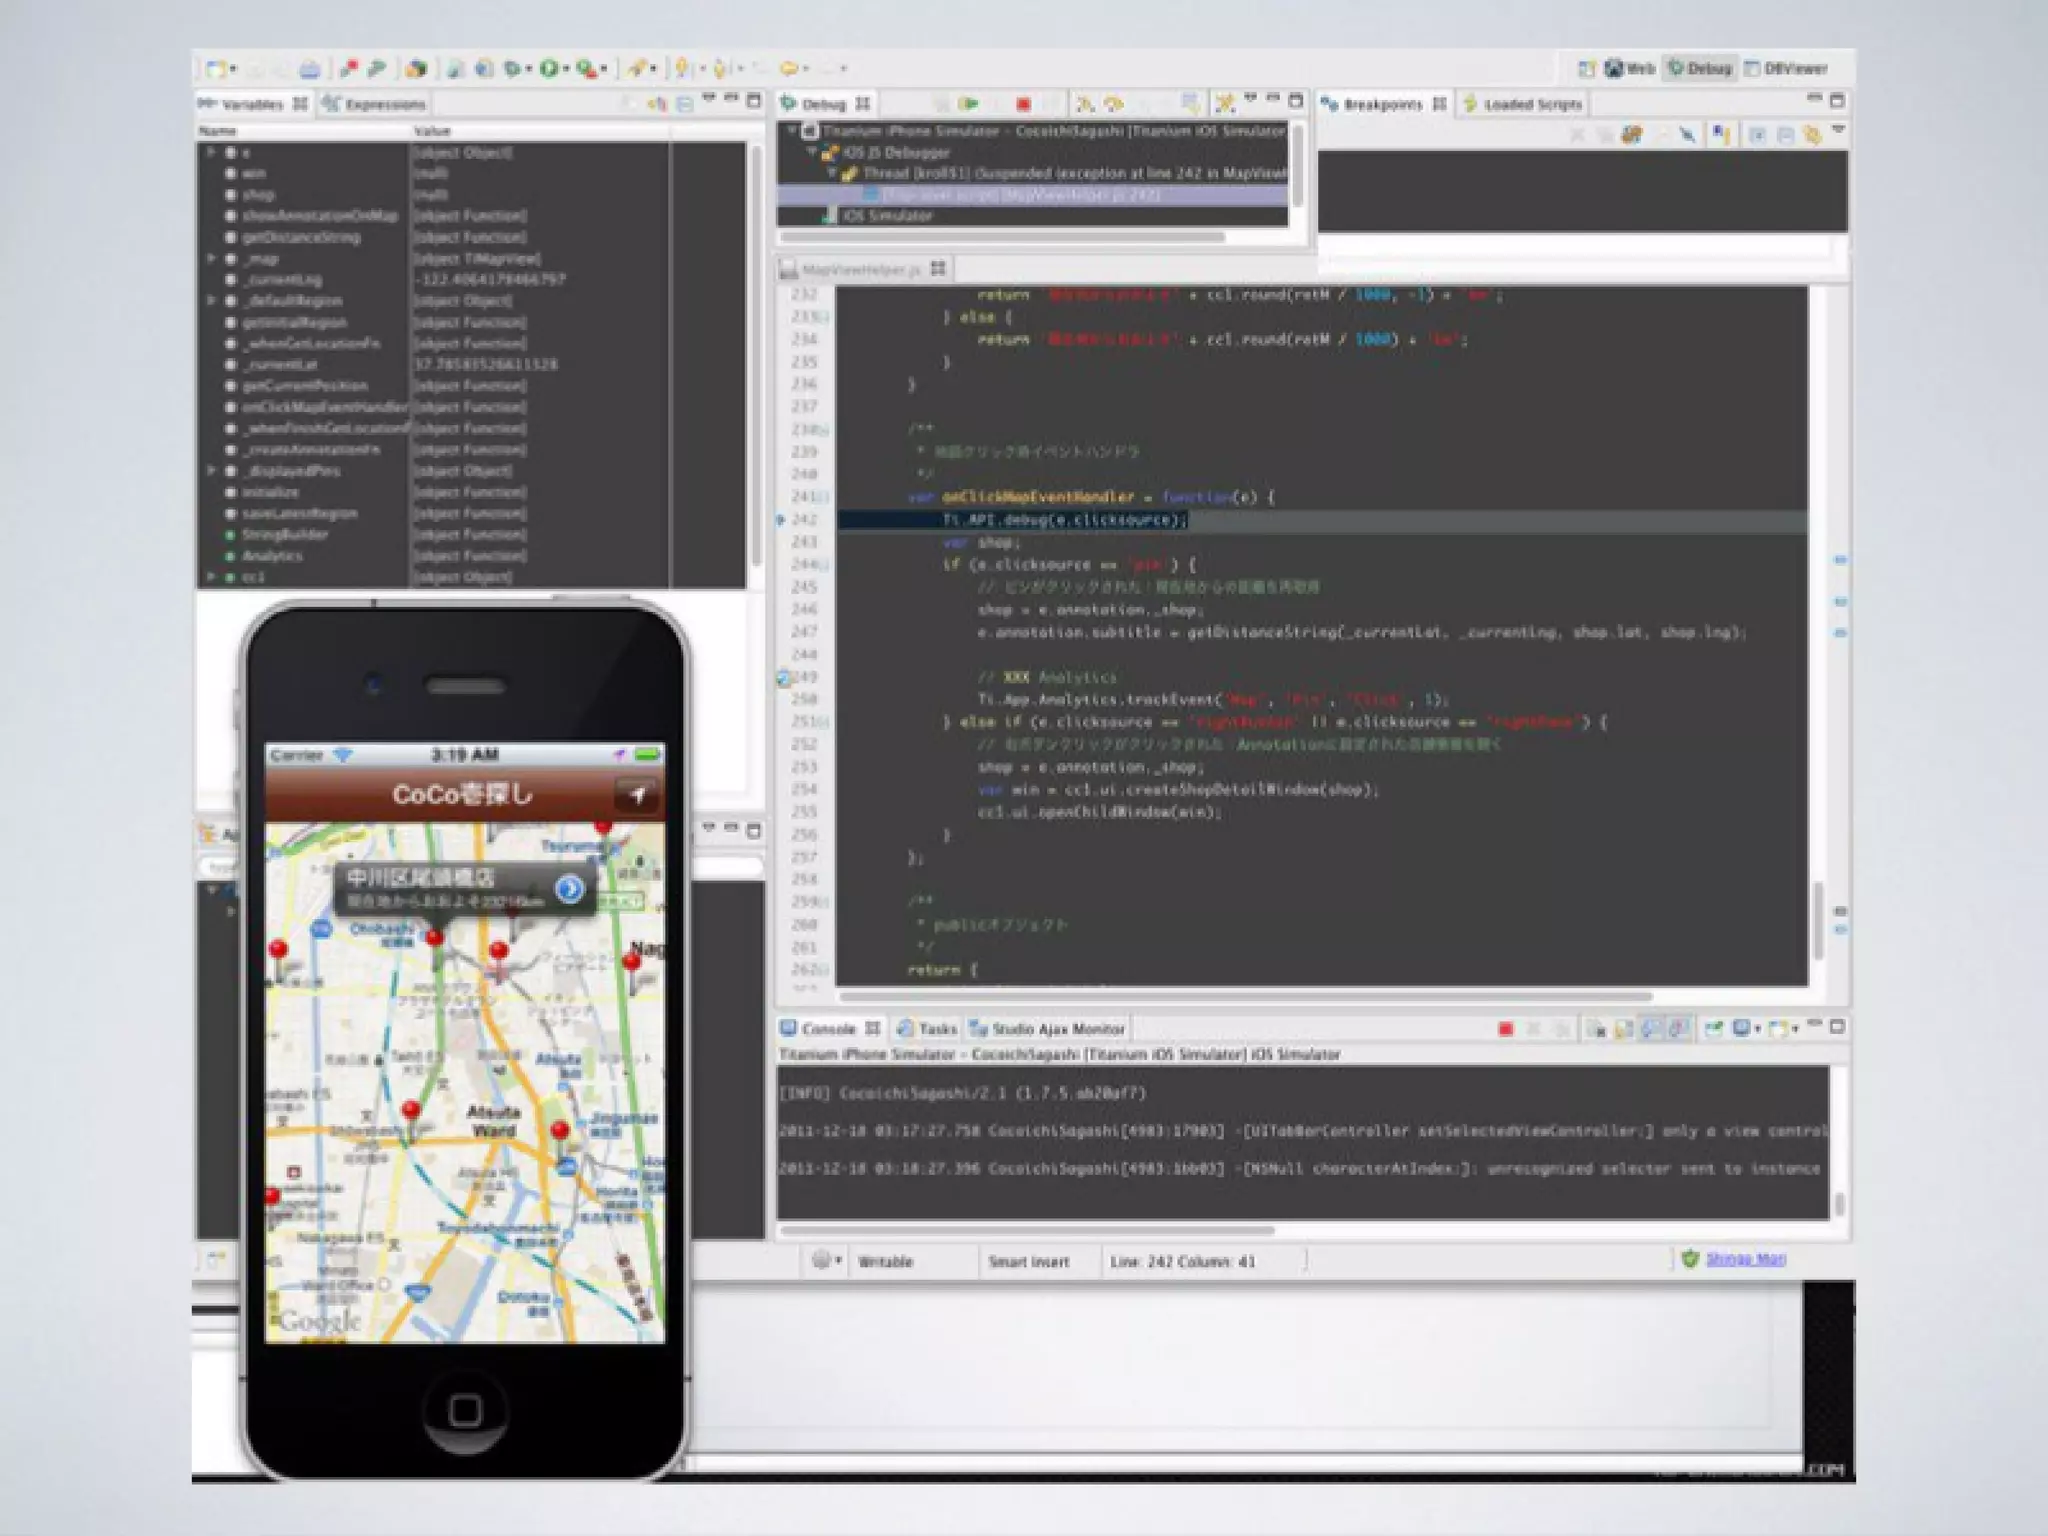Click the red Terminate icon in Console toolbar

coord(1505,1029)
